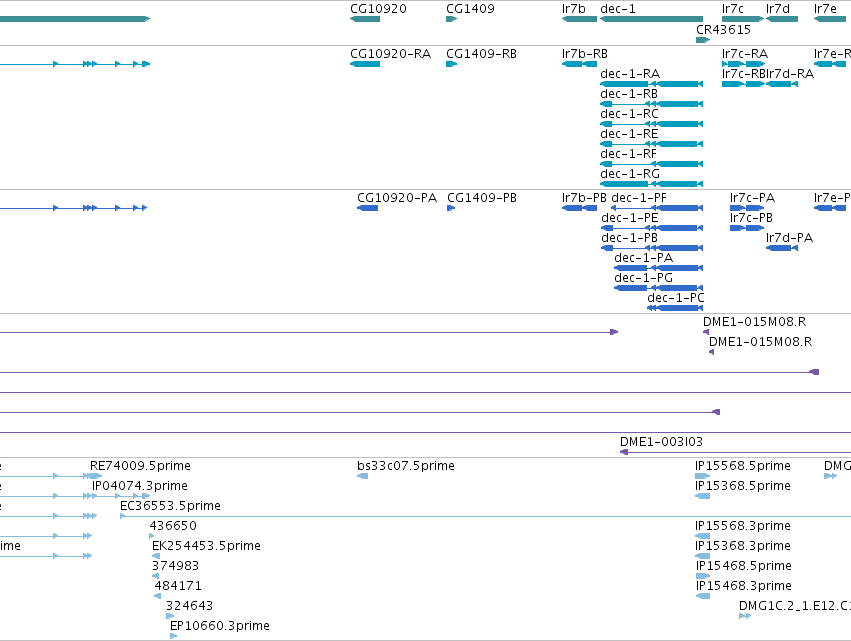Select the Ir7d gene feature

(x=782, y=19)
